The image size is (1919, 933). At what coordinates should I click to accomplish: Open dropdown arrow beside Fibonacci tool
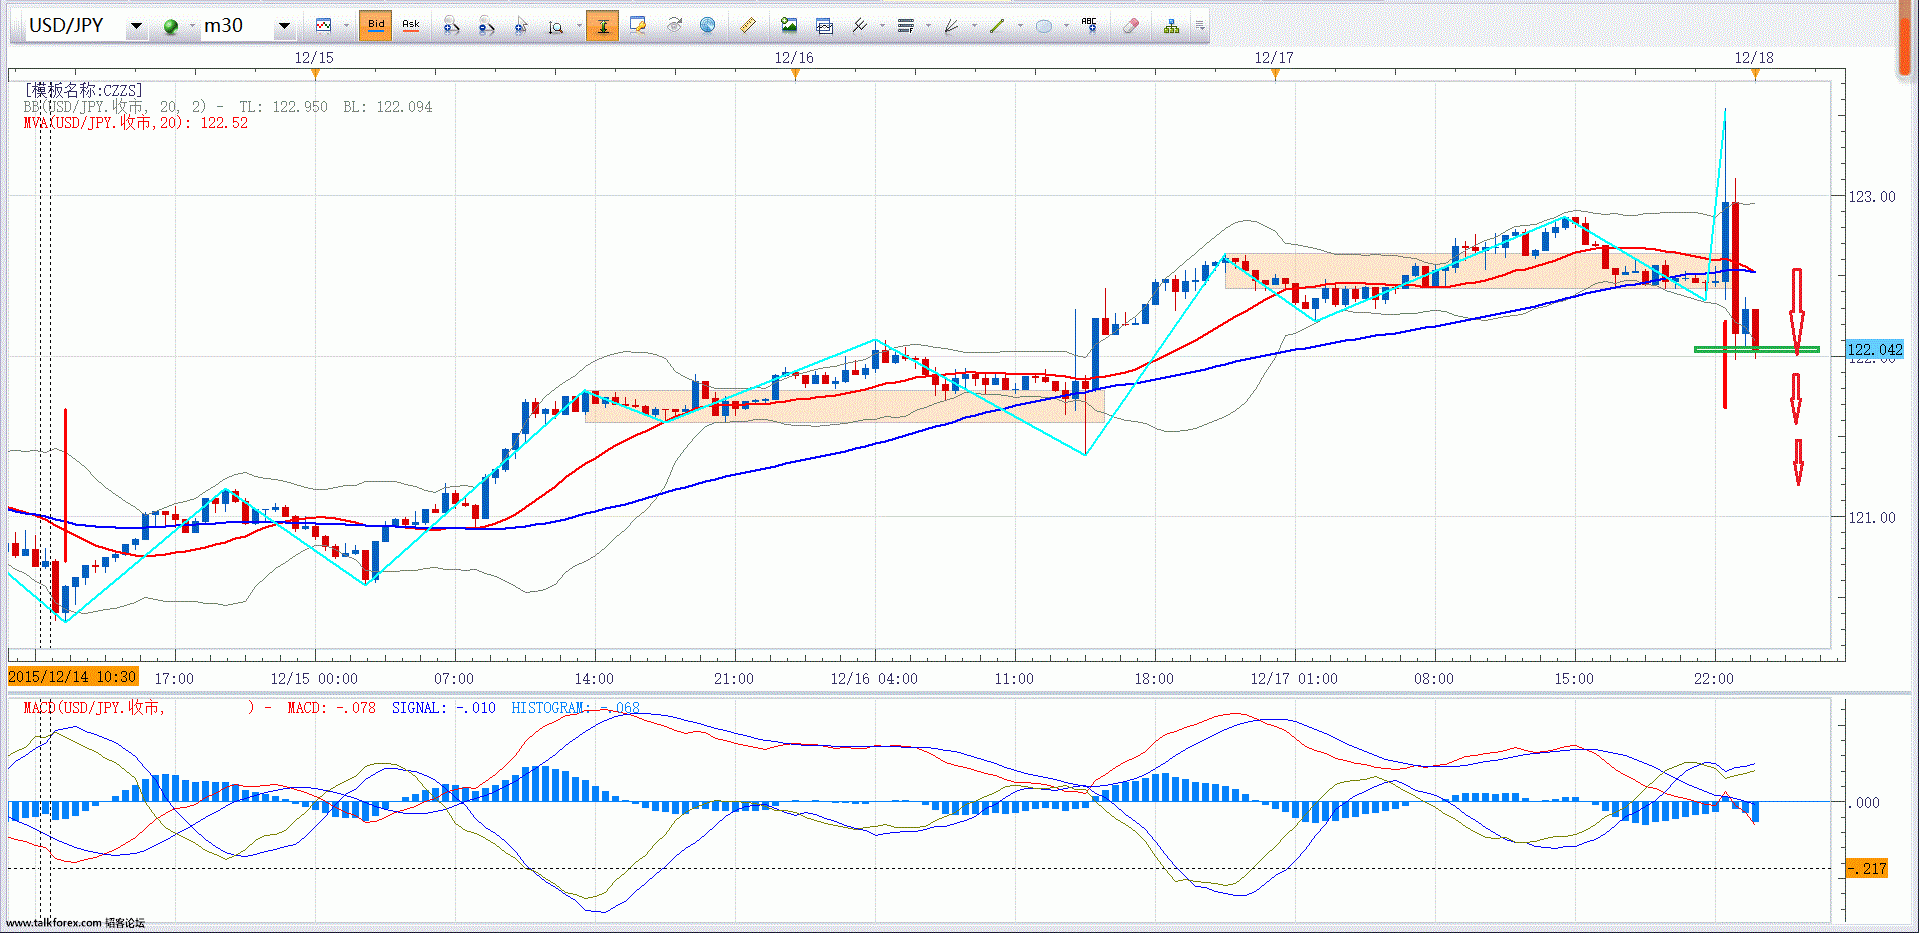point(928,26)
